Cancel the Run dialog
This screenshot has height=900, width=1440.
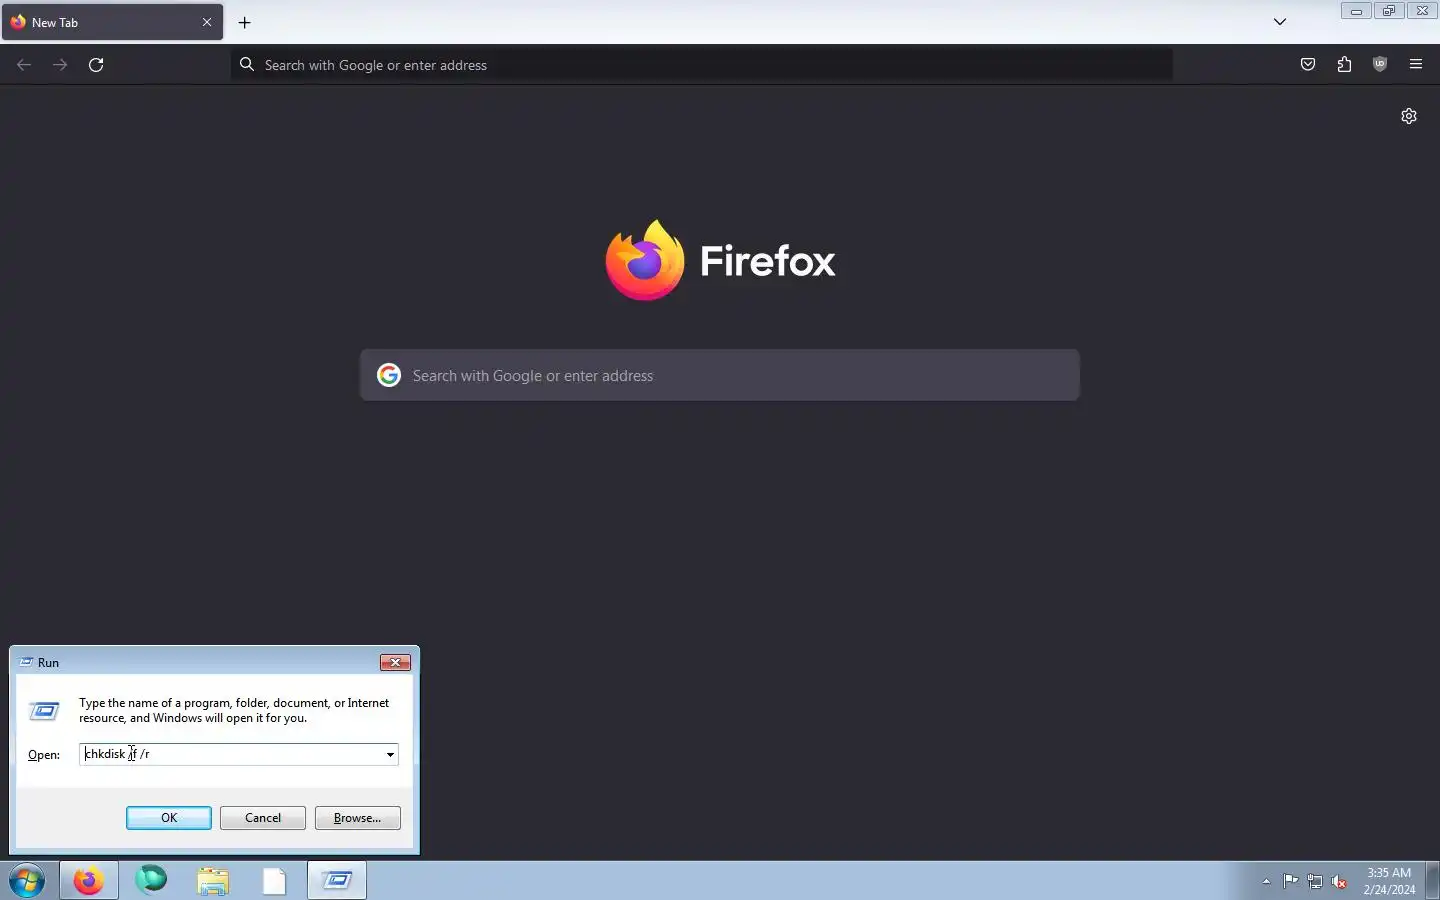coord(263,818)
